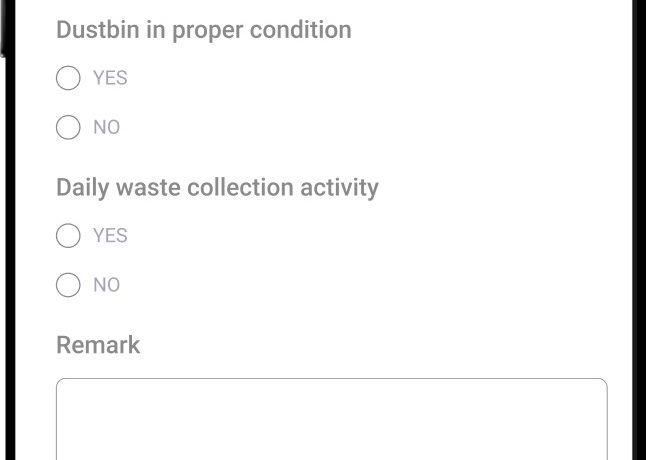Click the NO label under Dustbin condition
650x460 pixels.
106,127
